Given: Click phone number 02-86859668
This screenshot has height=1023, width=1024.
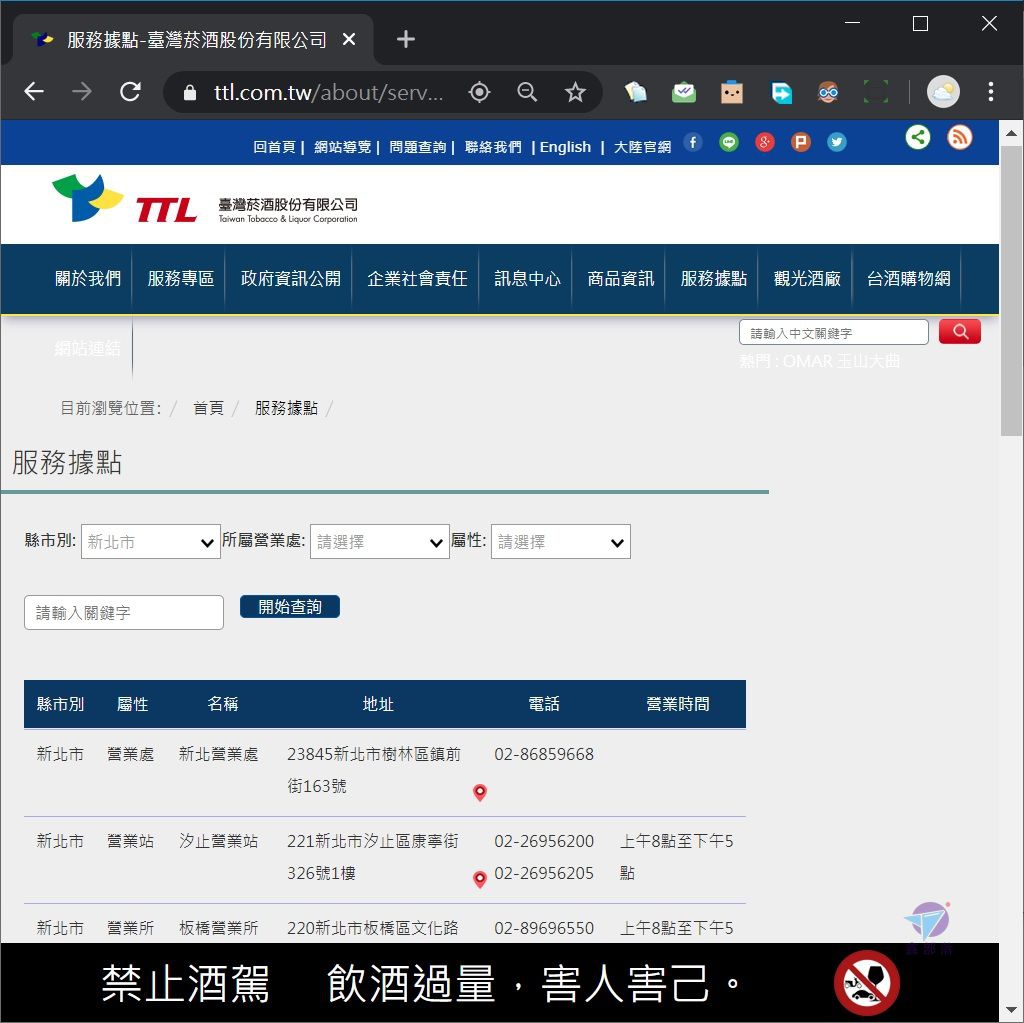Looking at the screenshot, I should click(x=544, y=755).
